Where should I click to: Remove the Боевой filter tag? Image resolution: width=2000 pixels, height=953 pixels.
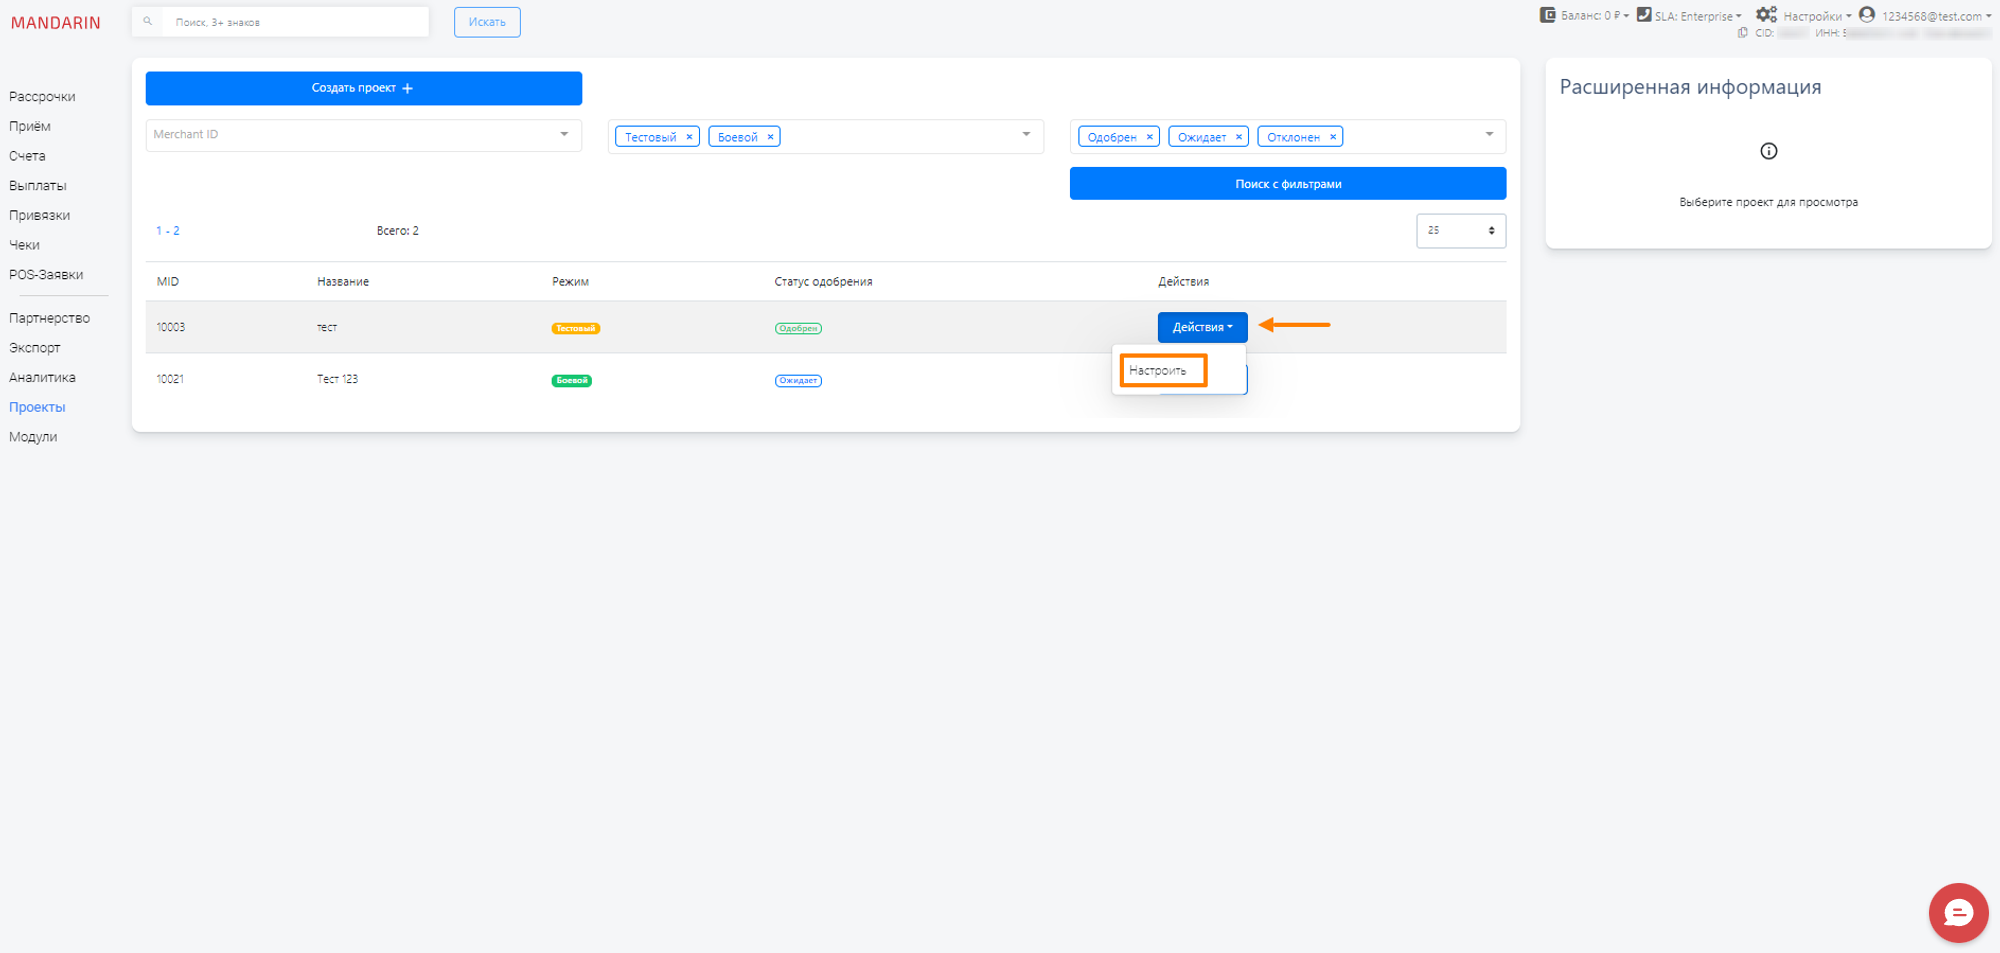[x=770, y=137]
